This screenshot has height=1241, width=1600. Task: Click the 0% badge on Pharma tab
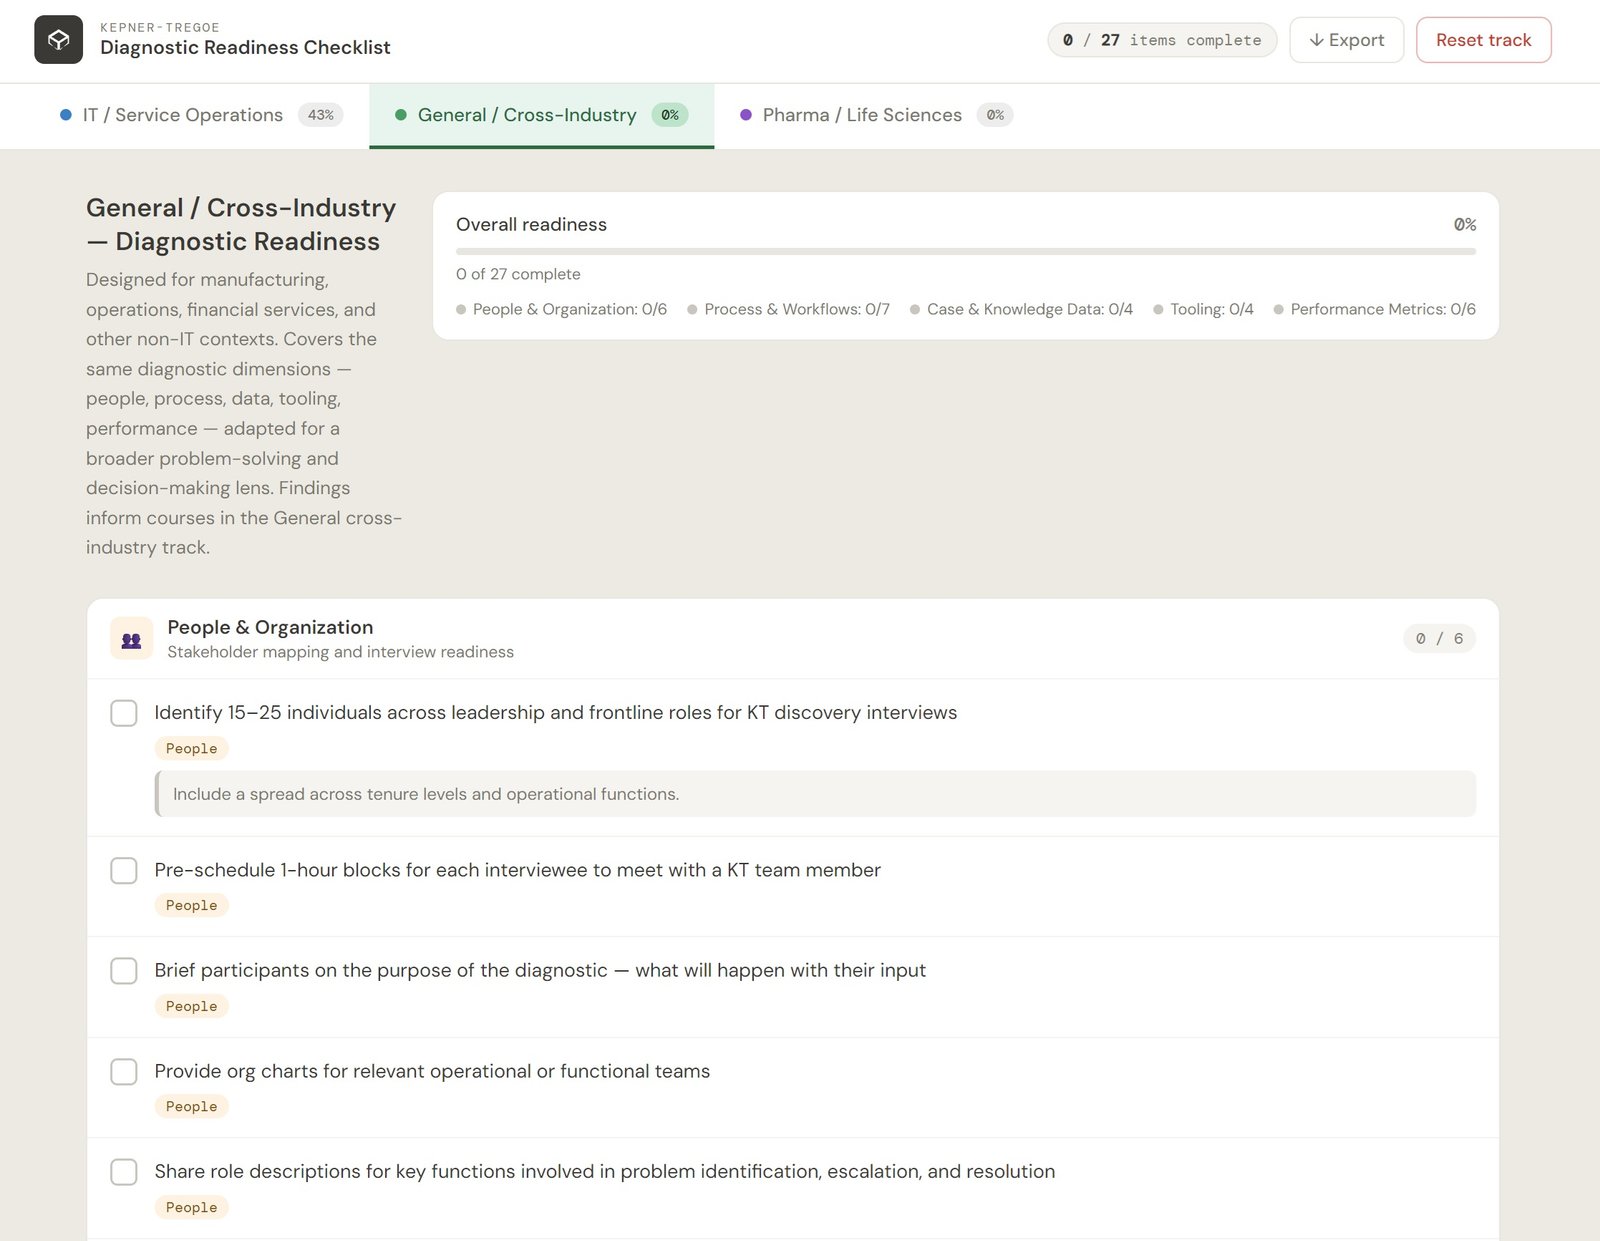coord(995,115)
